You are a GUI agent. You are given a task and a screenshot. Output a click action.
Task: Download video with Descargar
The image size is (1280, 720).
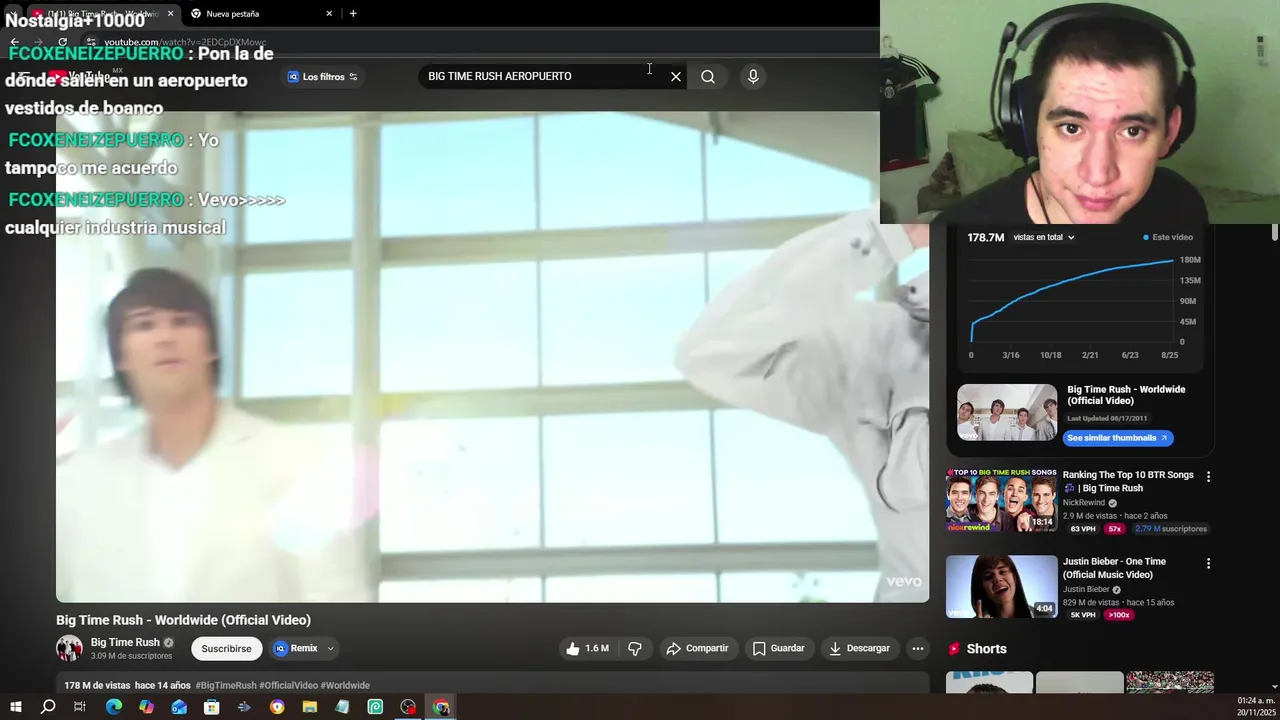point(859,648)
